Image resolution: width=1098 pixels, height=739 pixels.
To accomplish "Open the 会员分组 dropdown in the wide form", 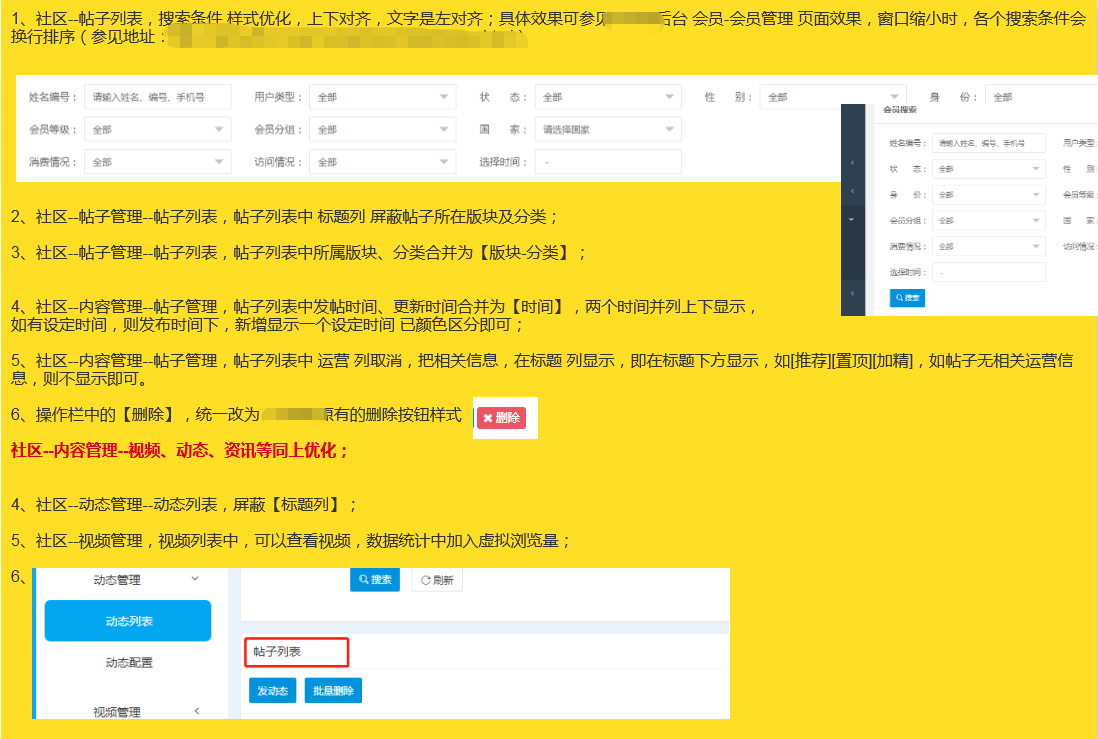I will click(382, 129).
